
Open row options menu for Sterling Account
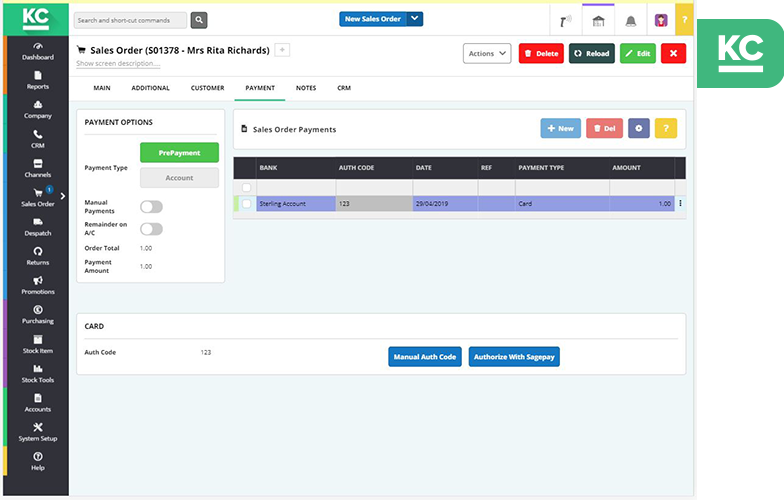click(x=680, y=204)
